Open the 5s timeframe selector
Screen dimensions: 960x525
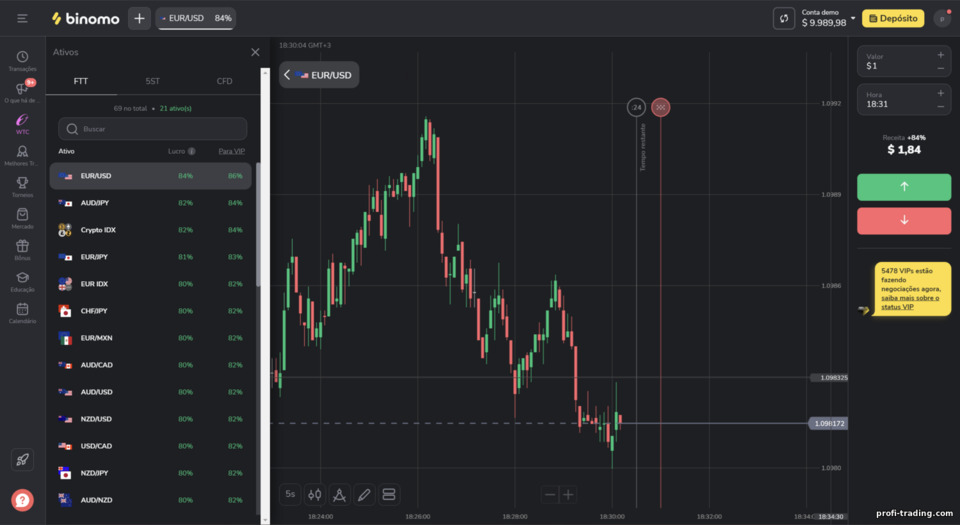[290, 494]
